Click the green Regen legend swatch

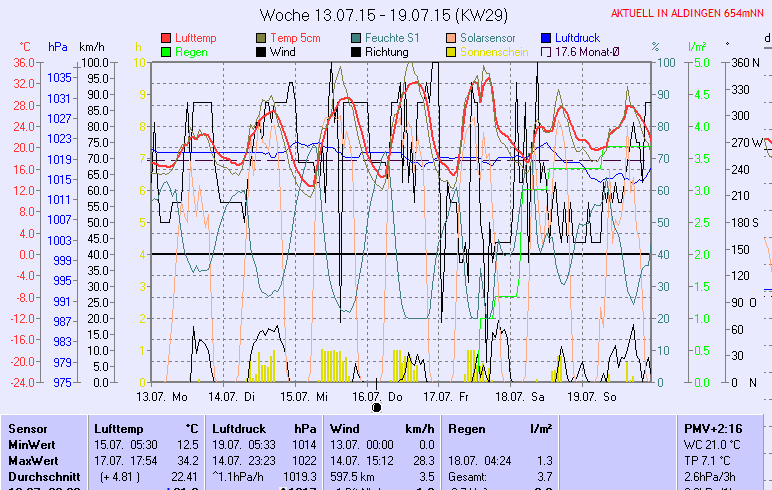pos(166,52)
